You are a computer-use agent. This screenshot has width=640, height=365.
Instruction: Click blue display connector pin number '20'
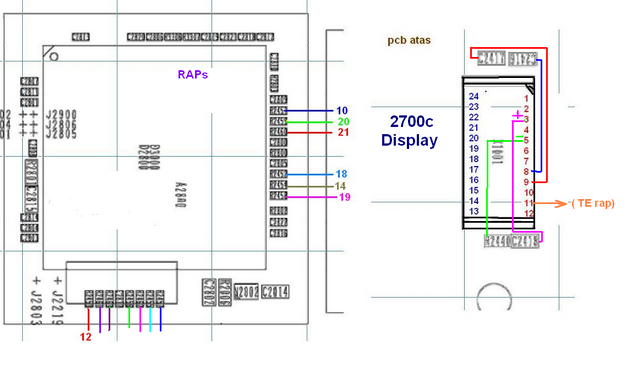(473, 138)
